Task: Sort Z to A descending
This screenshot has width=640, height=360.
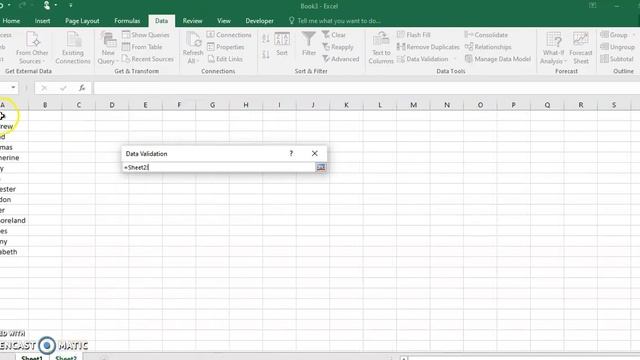Action: pos(266,54)
